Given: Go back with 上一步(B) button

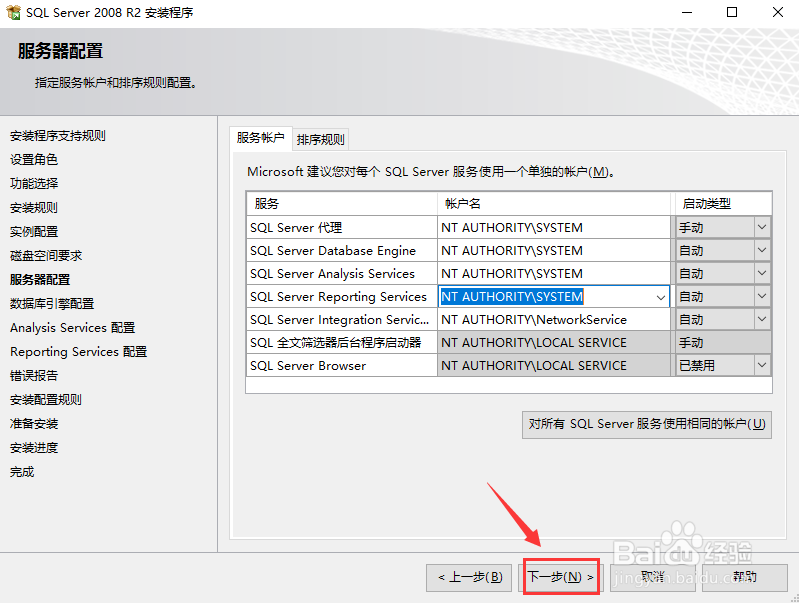Looking at the screenshot, I should (x=469, y=577).
